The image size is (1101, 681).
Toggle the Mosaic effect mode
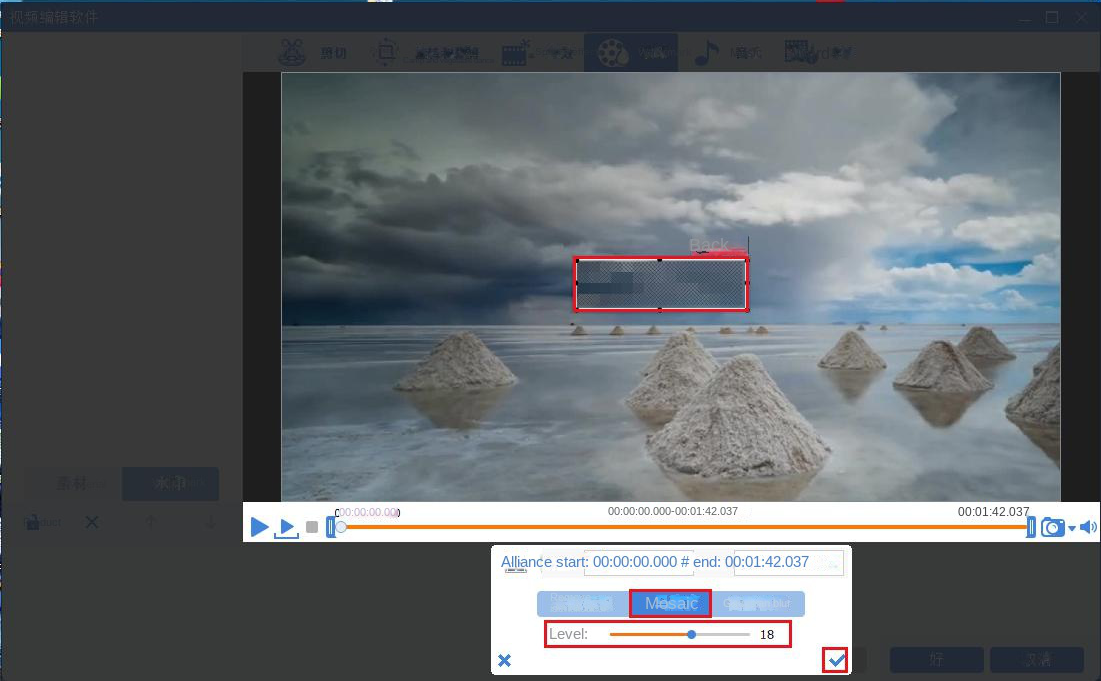click(670, 602)
